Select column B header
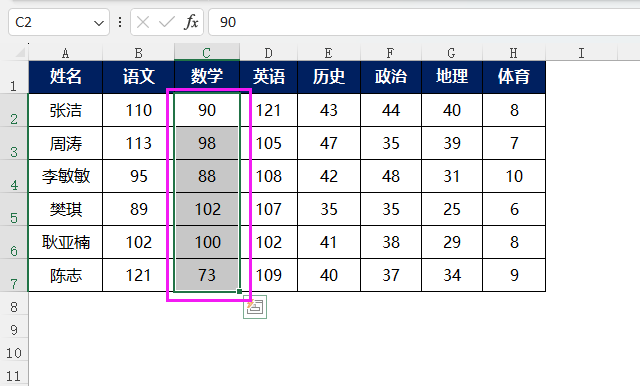640x386 pixels. point(139,53)
